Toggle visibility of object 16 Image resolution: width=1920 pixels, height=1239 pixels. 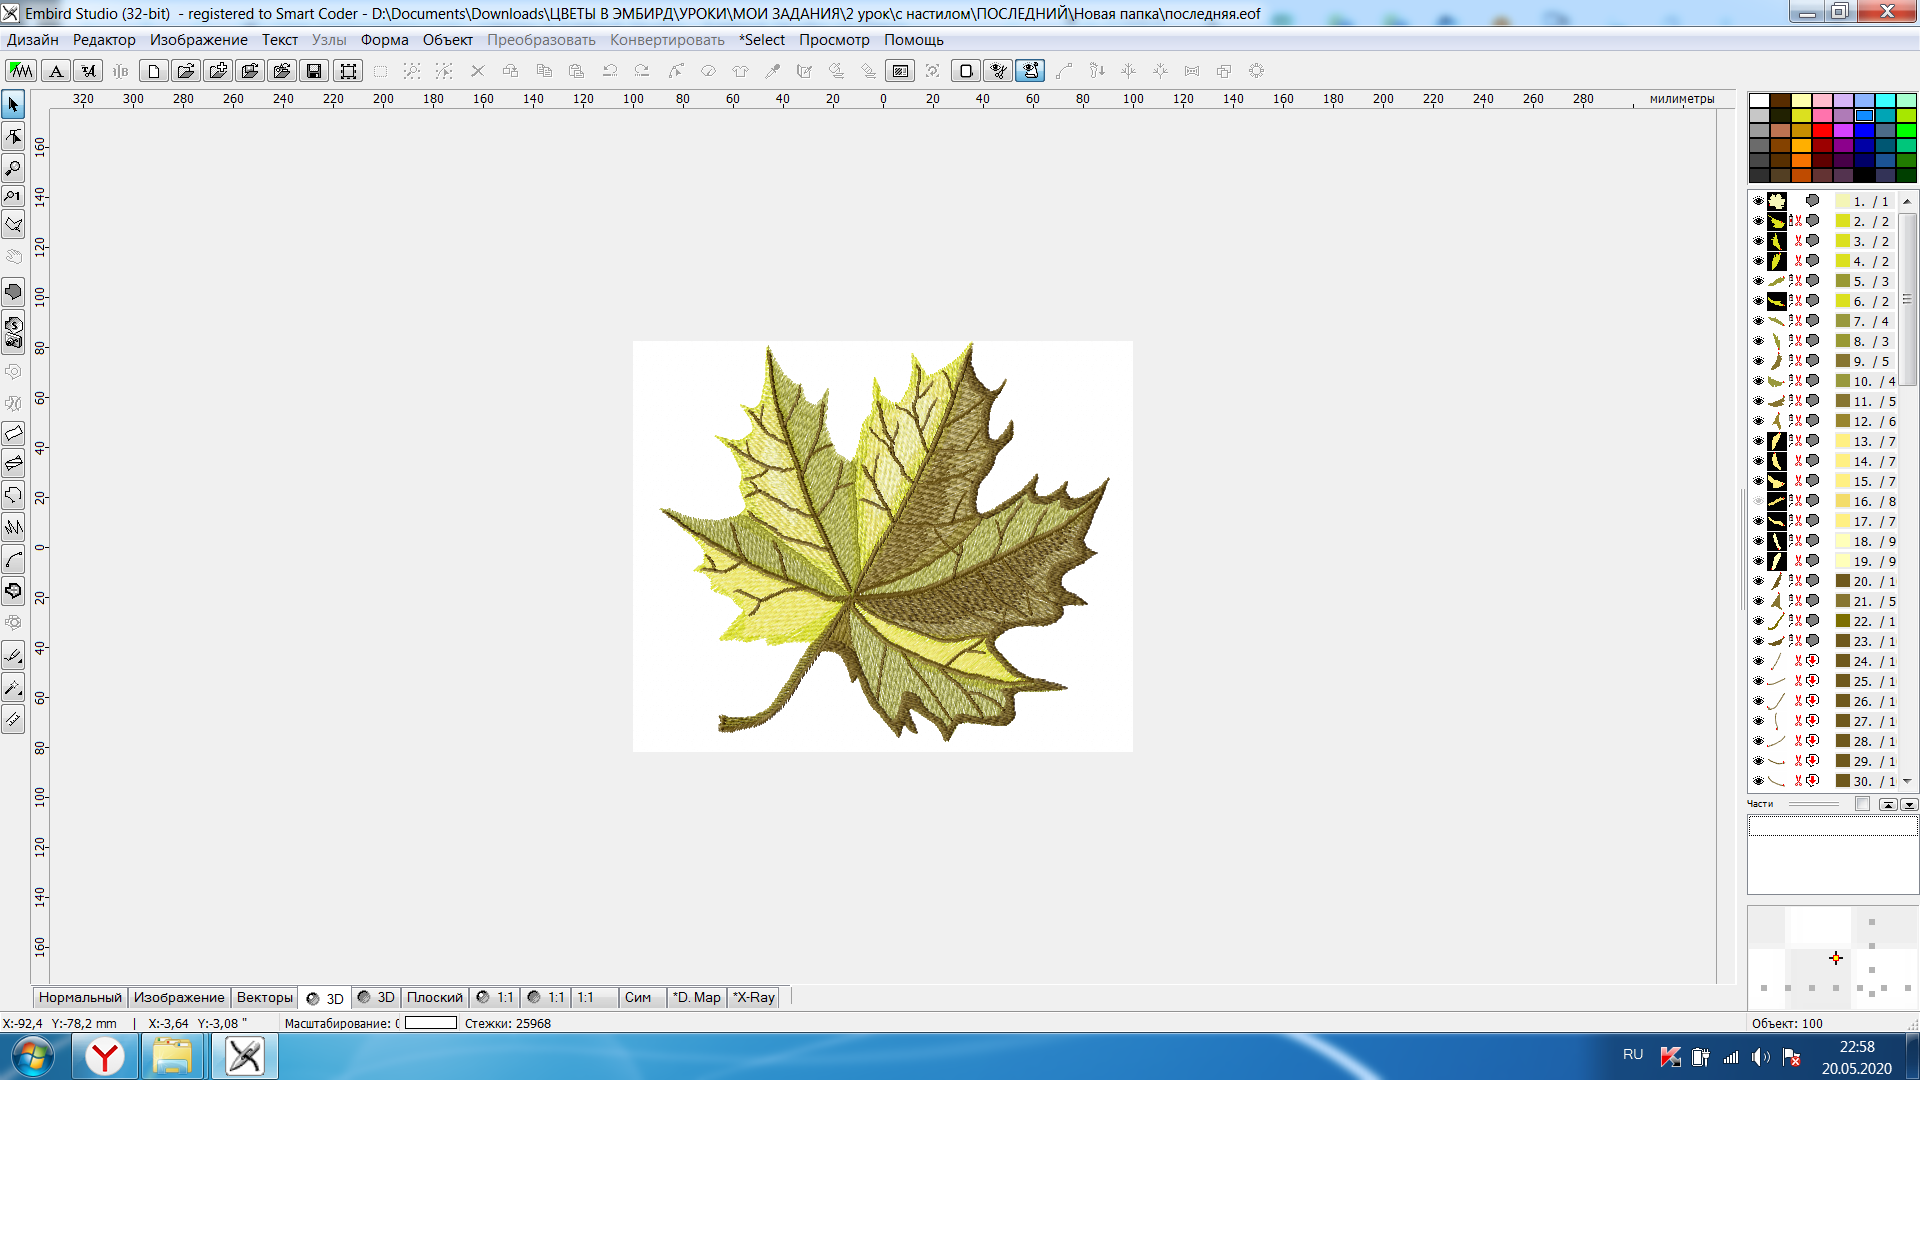1758,501
